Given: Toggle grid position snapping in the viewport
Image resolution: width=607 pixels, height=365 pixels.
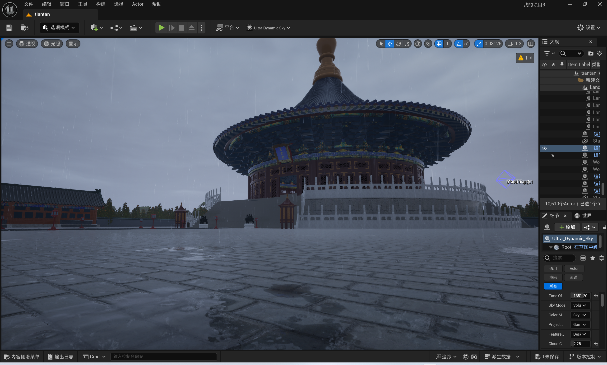Looking at the screenshot, I should (x=439, y=44).
